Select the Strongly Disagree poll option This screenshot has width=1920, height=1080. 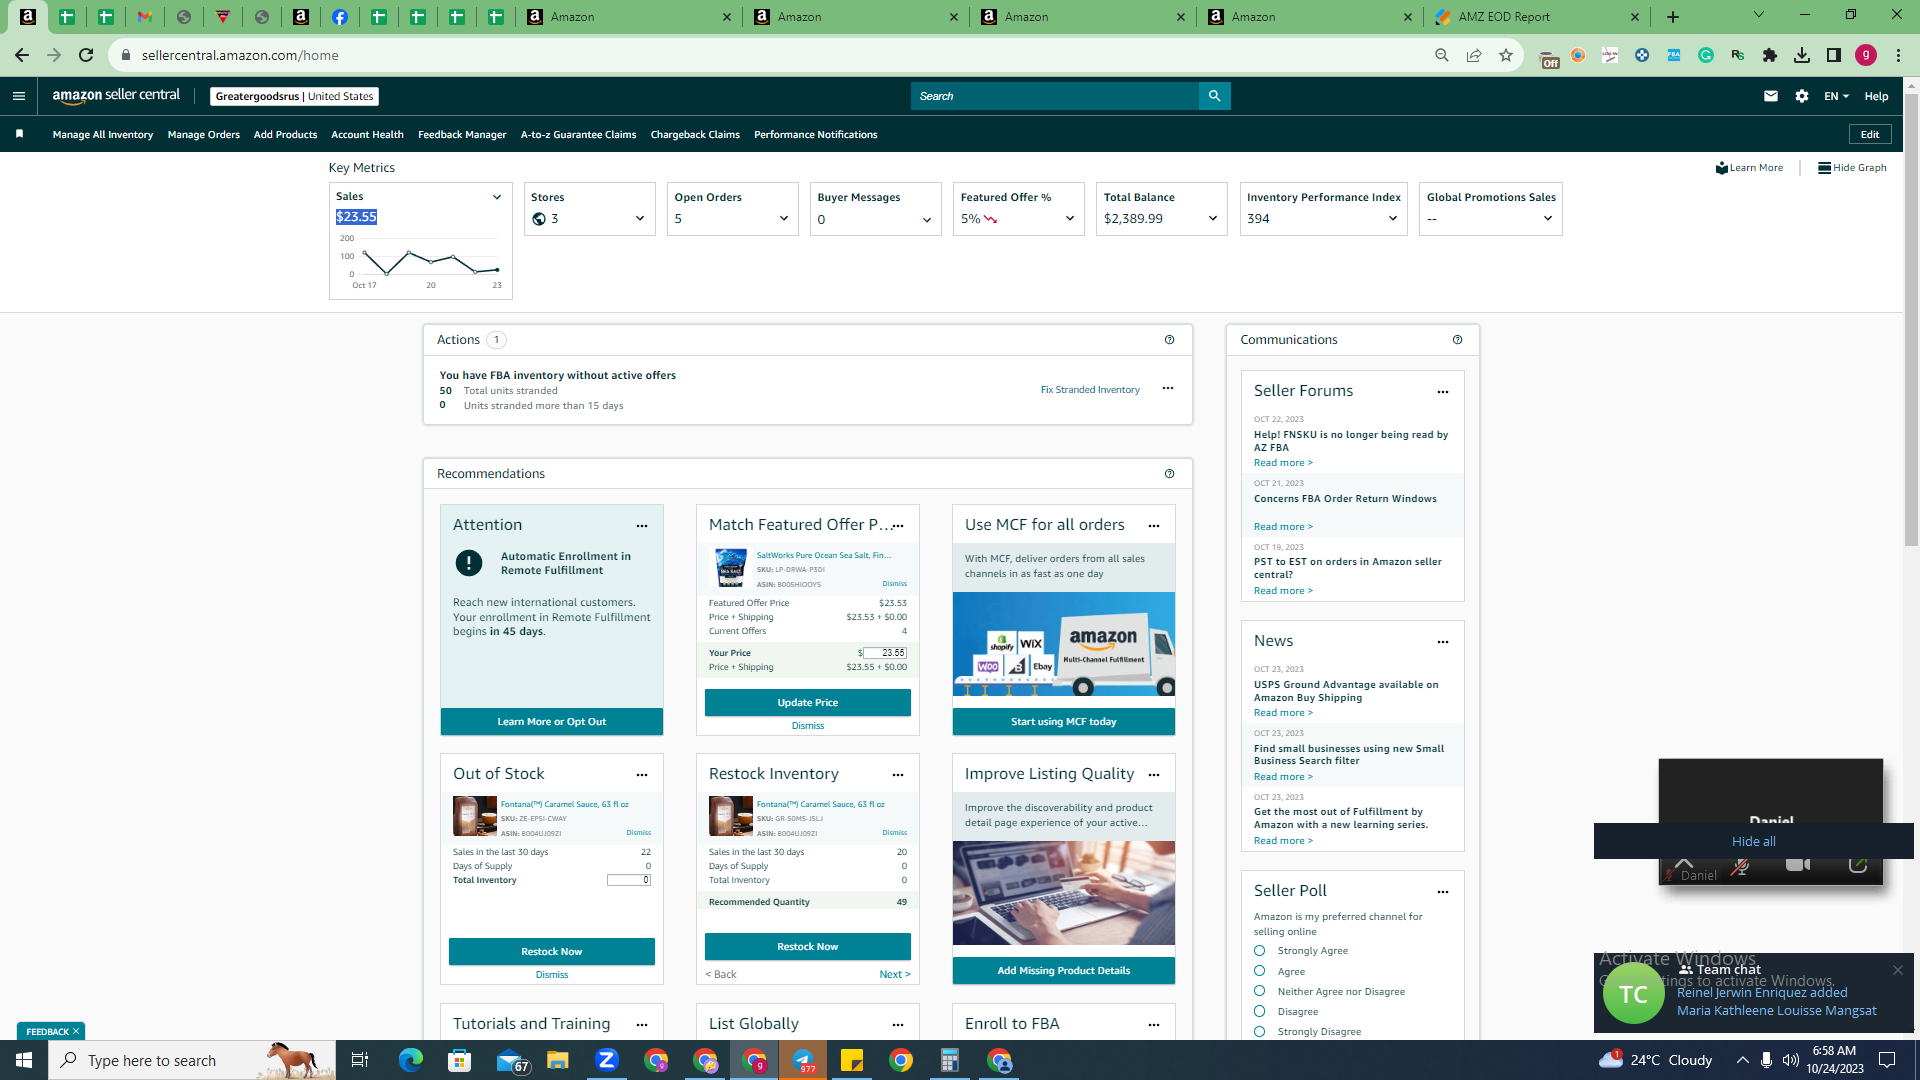click(1259, 1031)
